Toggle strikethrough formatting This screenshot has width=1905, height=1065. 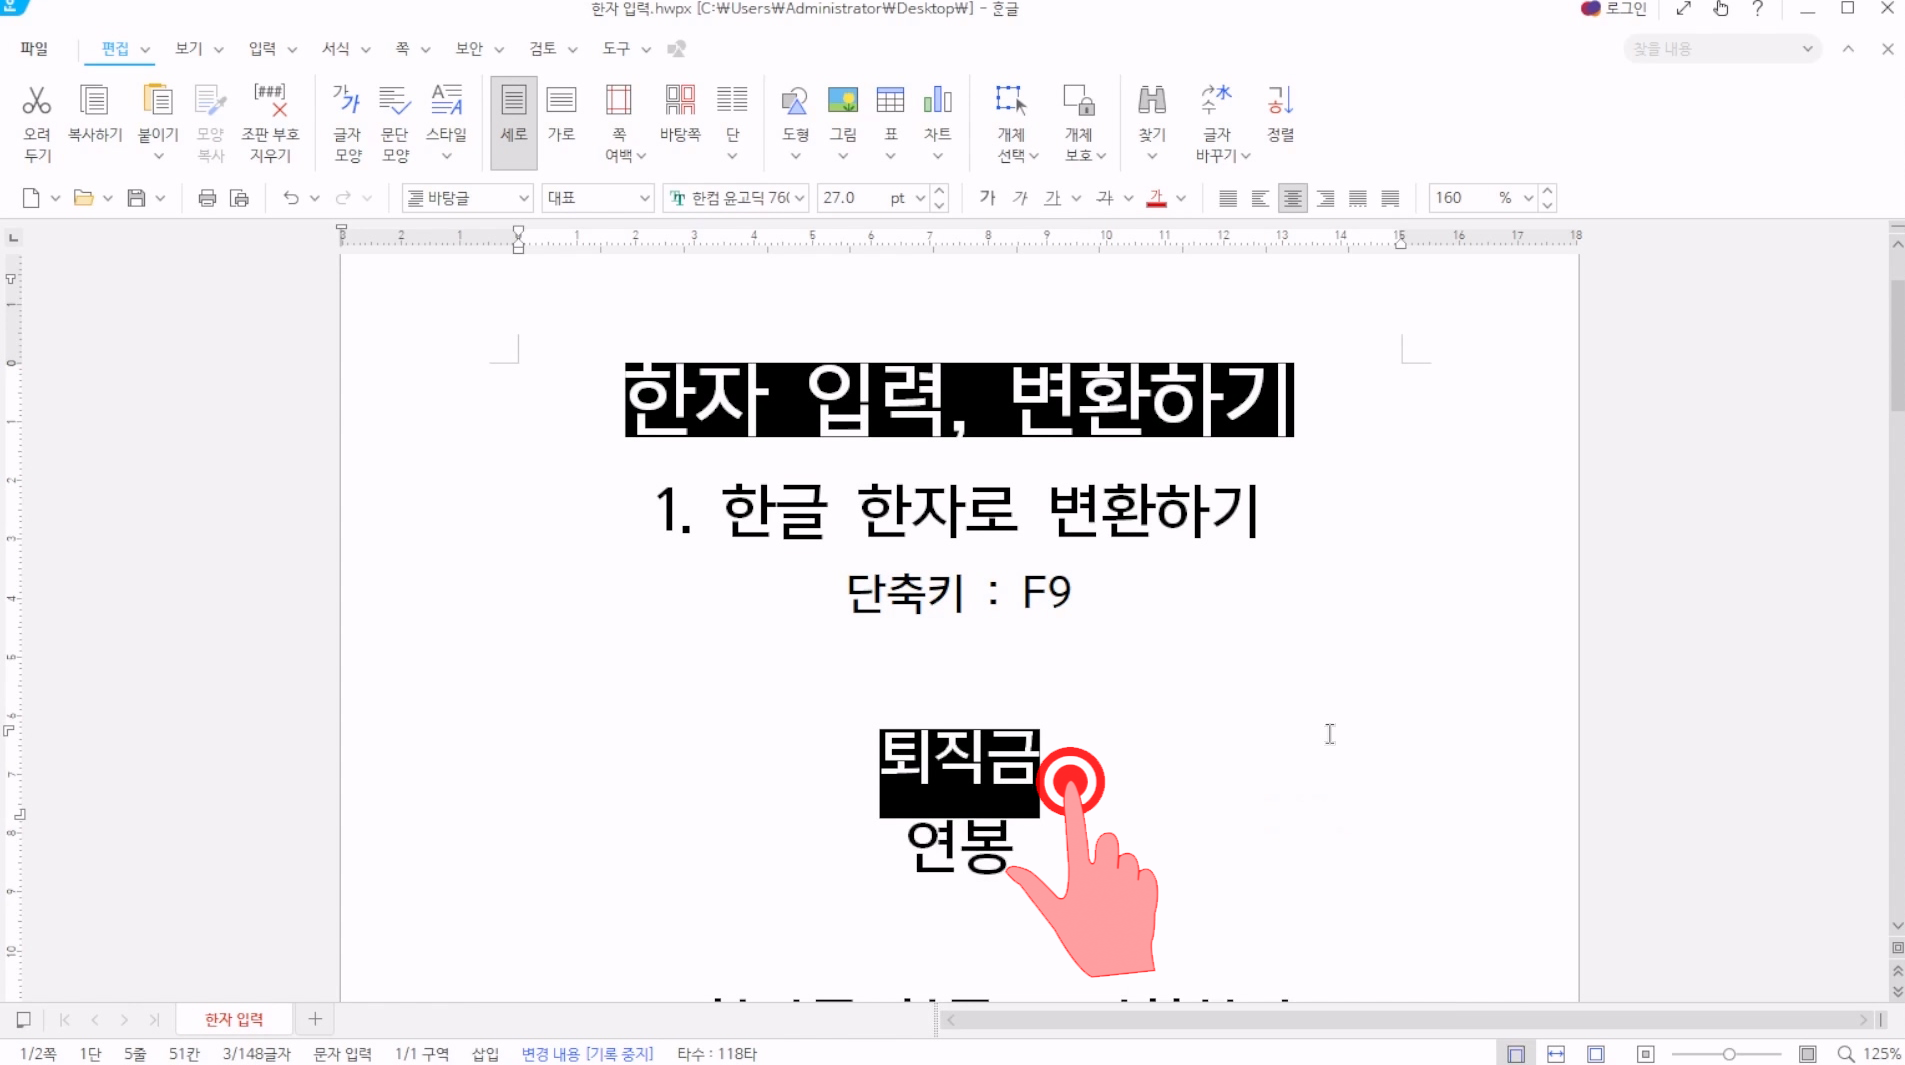pos(1104,198)
